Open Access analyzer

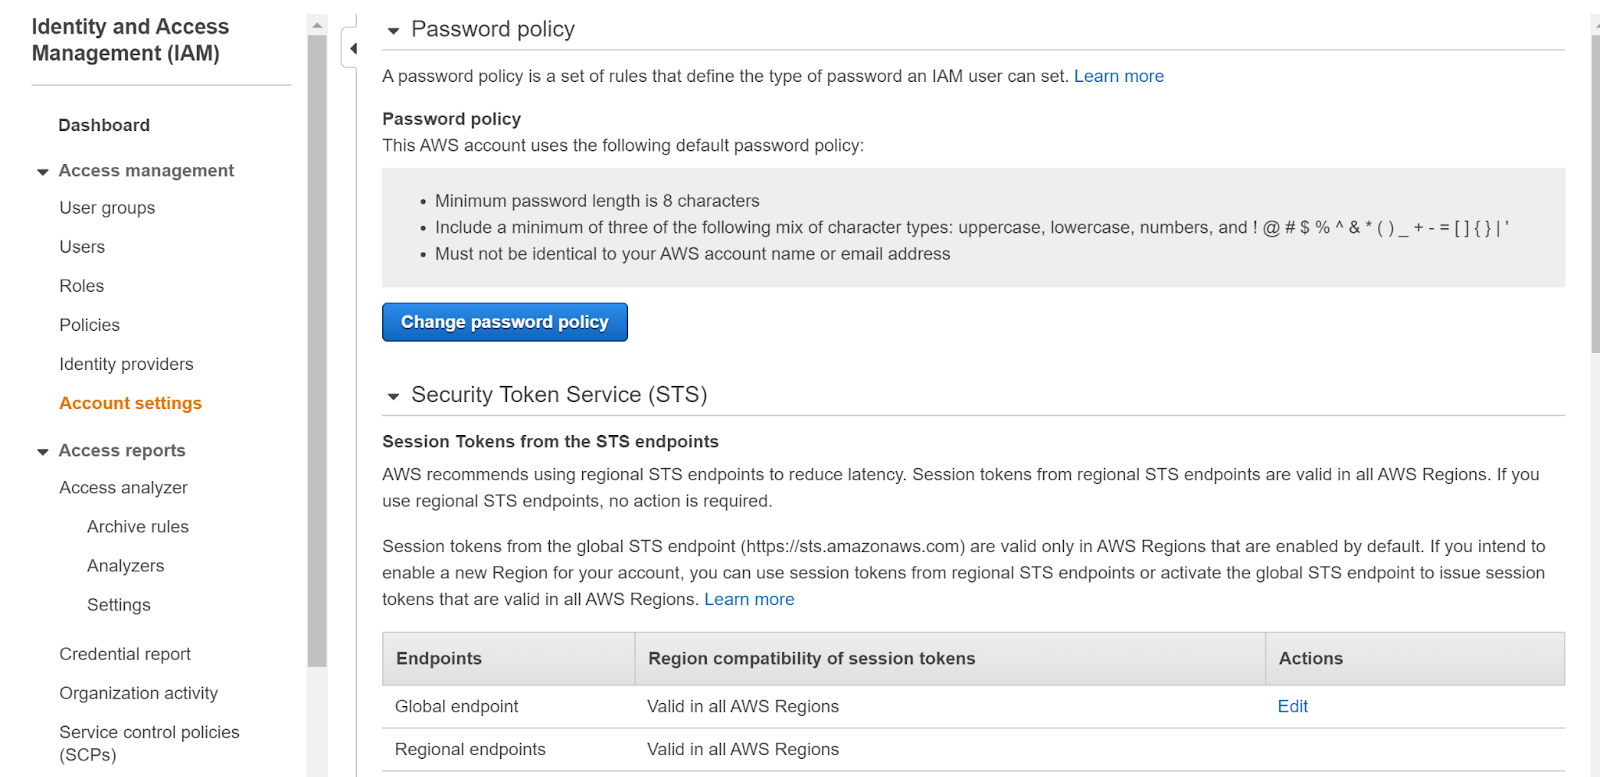pyautogui.click(x=123, y=488)
